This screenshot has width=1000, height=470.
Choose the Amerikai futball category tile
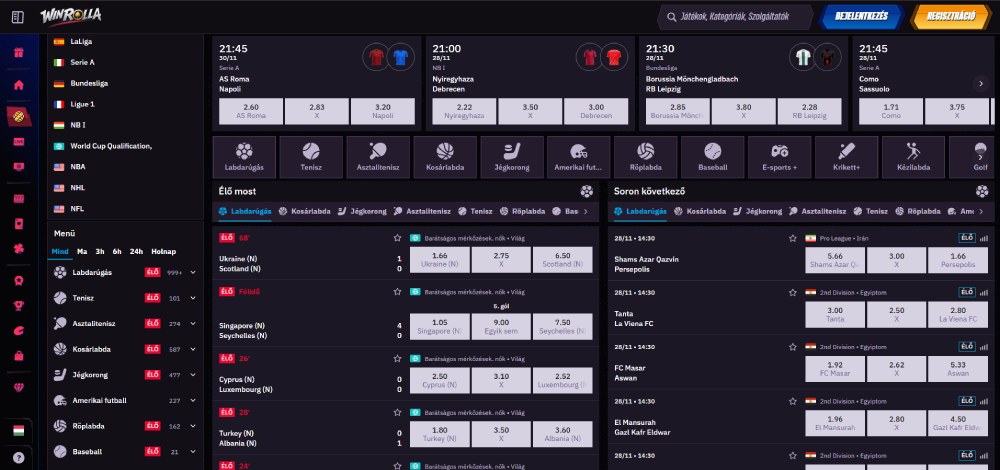click(578, 157)
